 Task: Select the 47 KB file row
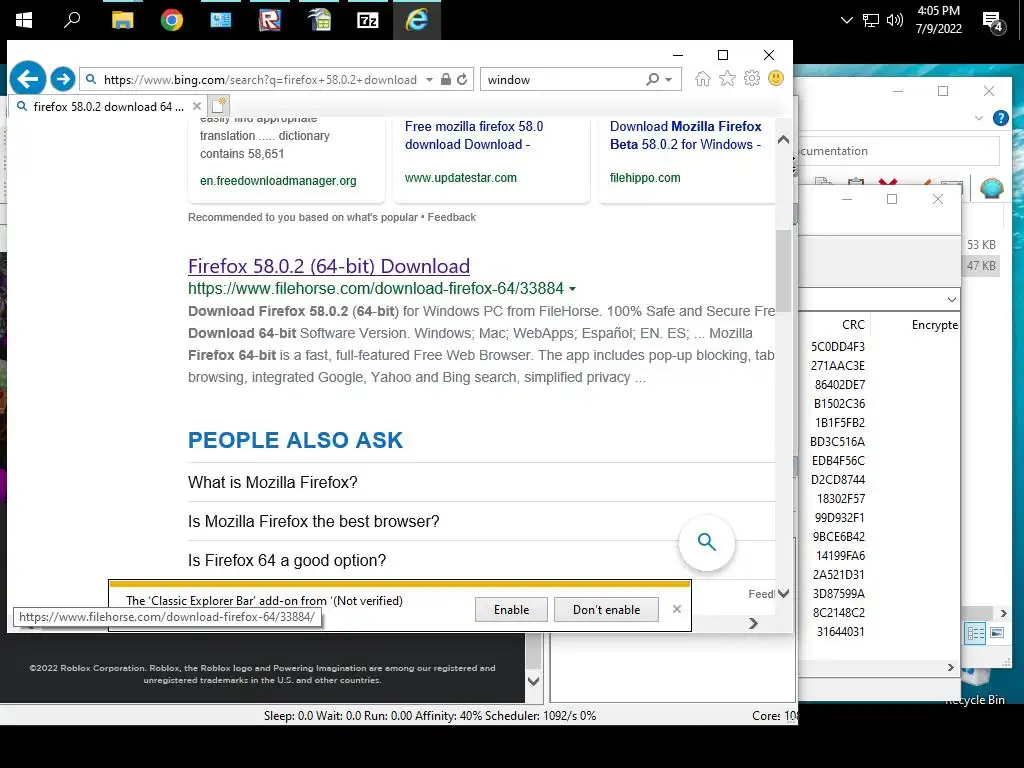pos(981,265)
